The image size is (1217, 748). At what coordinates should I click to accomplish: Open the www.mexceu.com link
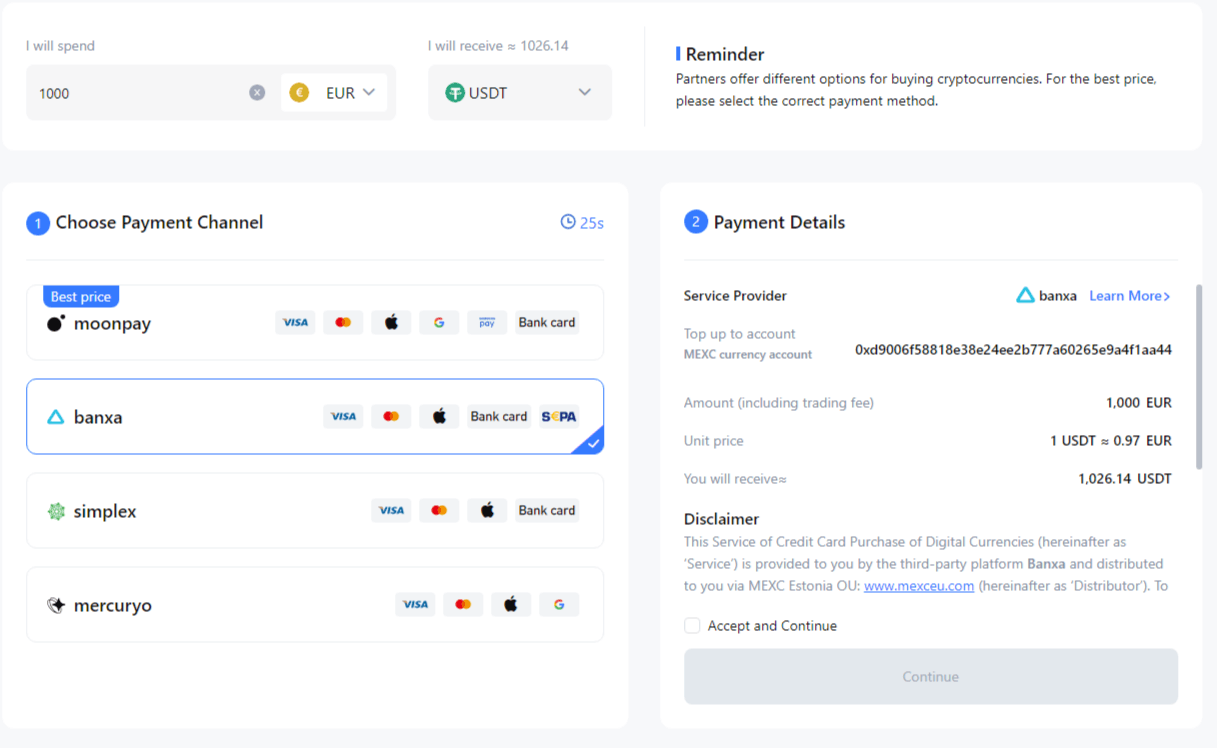coord(919,586)
